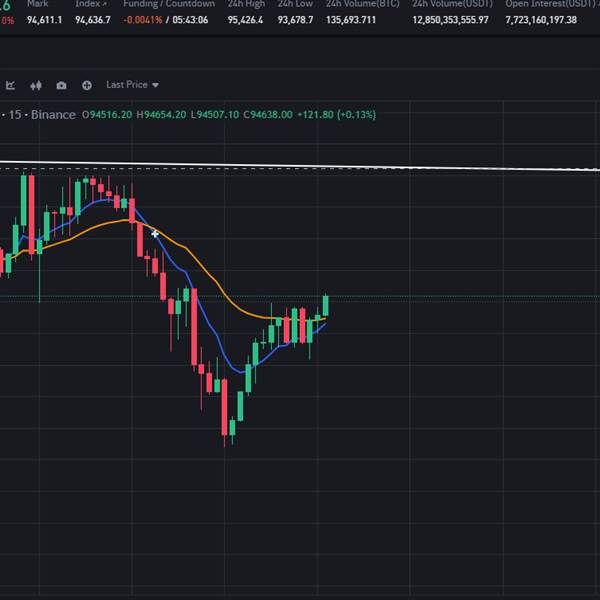600x600 pixels.
Task: Click the countdown timer 05:43:06
Action: [190, 20]
